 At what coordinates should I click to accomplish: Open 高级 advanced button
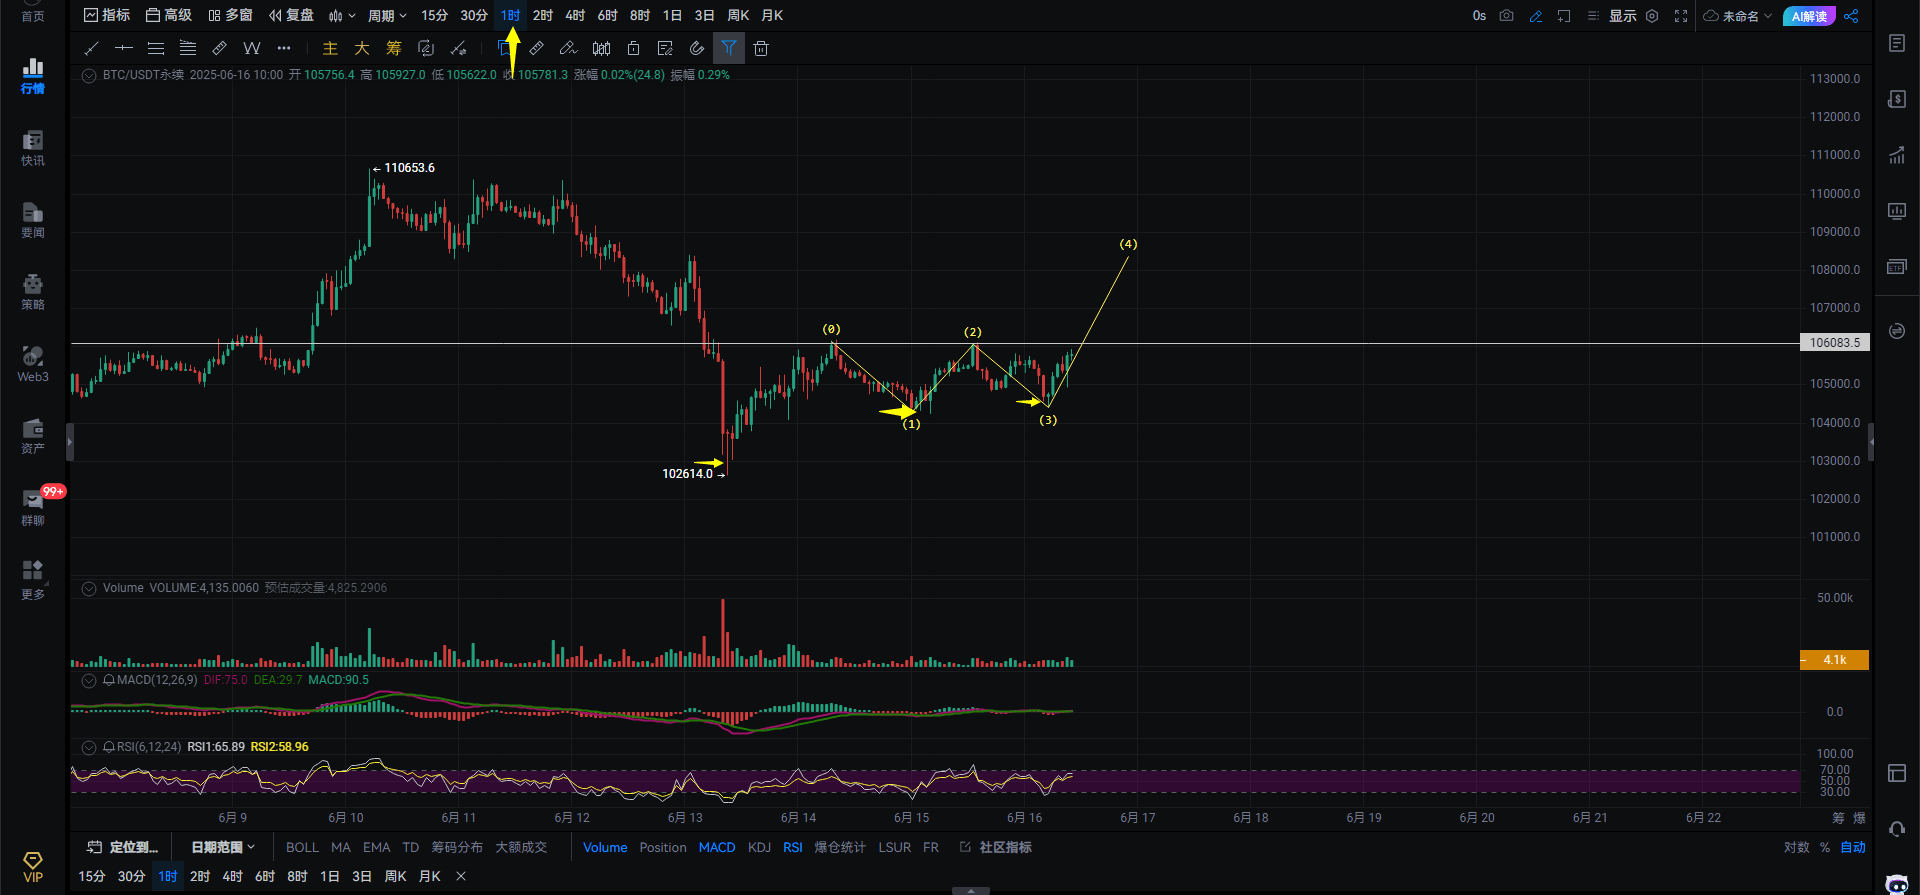169,16
